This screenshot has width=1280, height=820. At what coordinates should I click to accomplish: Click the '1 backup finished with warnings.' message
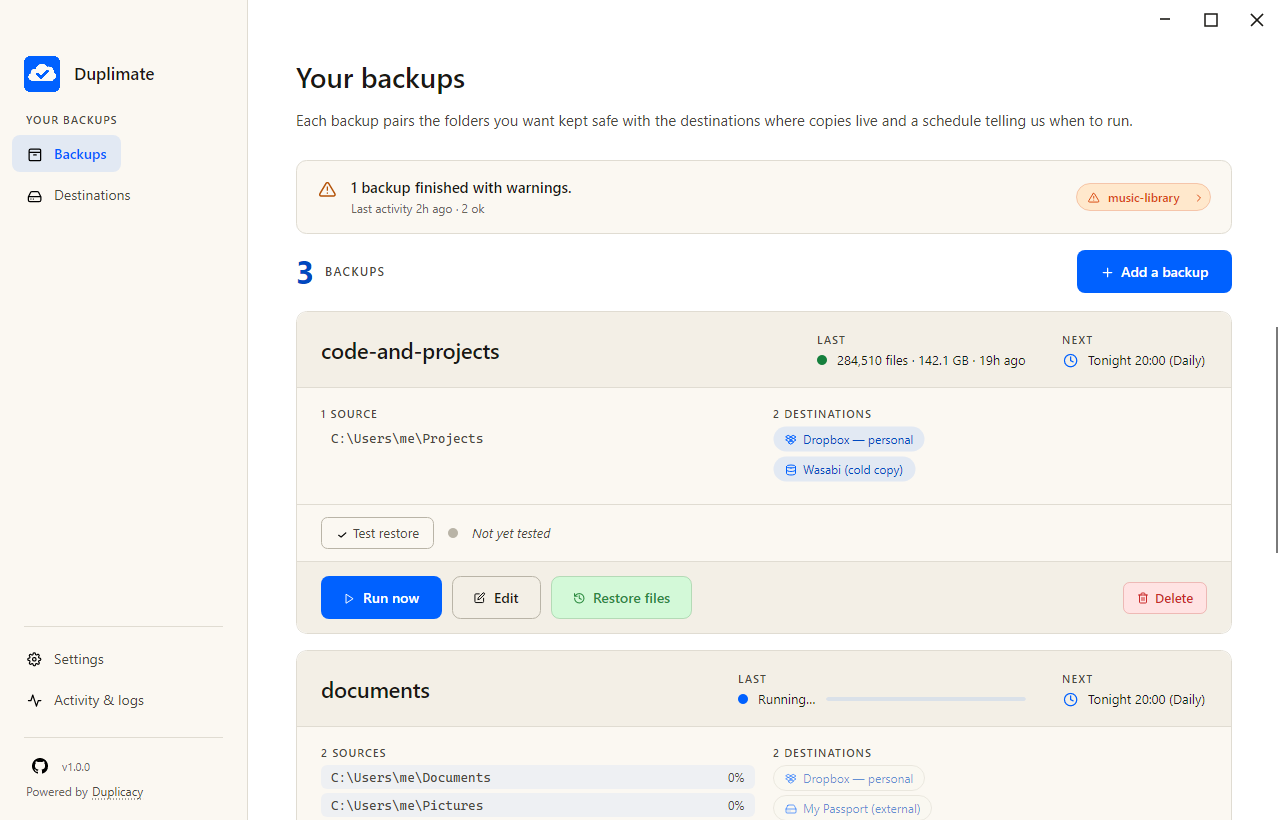(x=461, y=188)
